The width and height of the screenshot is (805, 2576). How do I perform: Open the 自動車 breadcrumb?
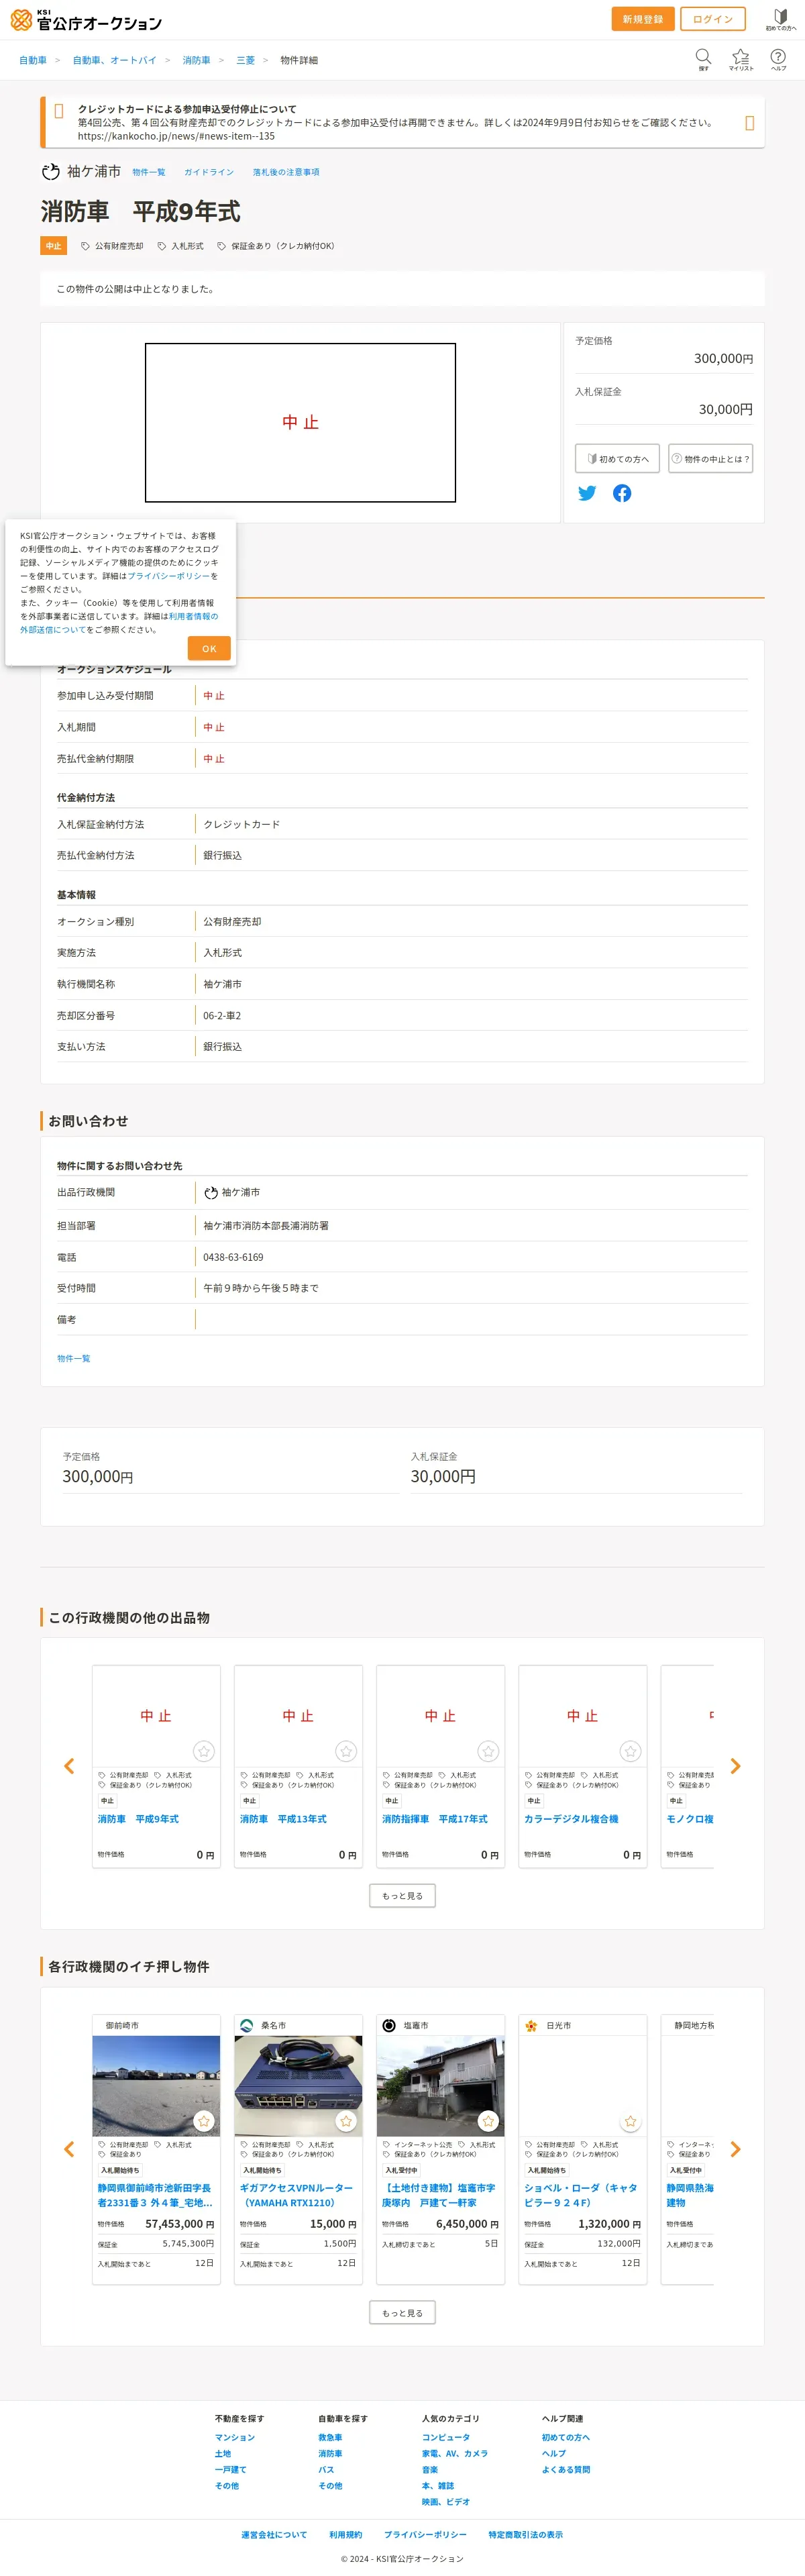click(x=33, y=60)
